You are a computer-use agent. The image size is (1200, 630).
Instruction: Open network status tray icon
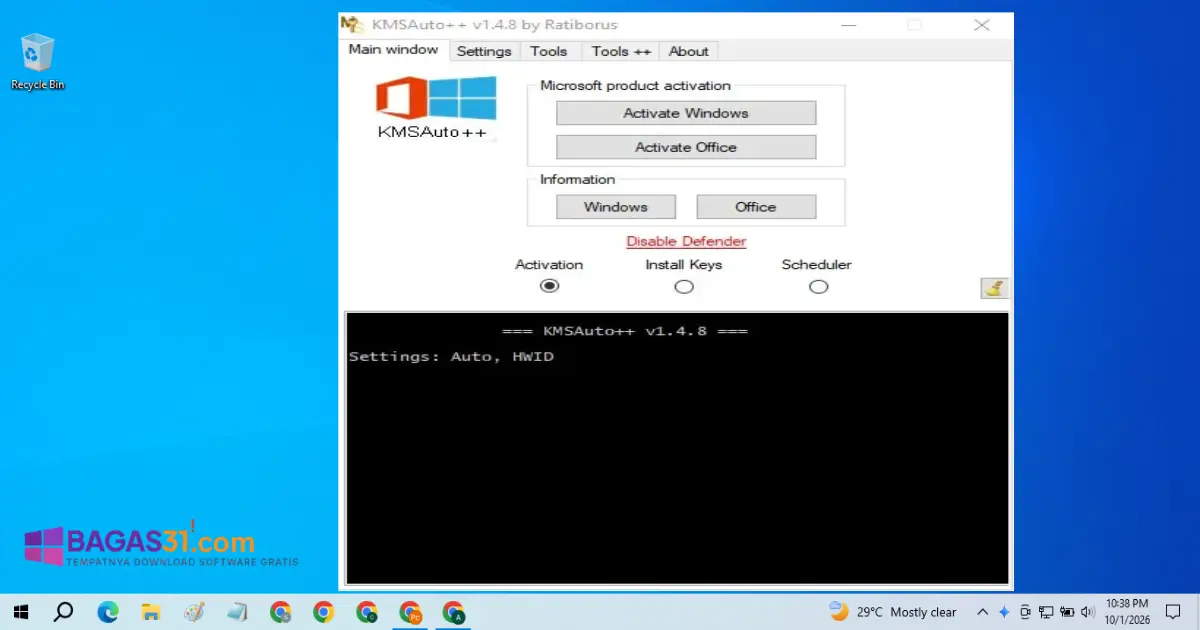1046,612
